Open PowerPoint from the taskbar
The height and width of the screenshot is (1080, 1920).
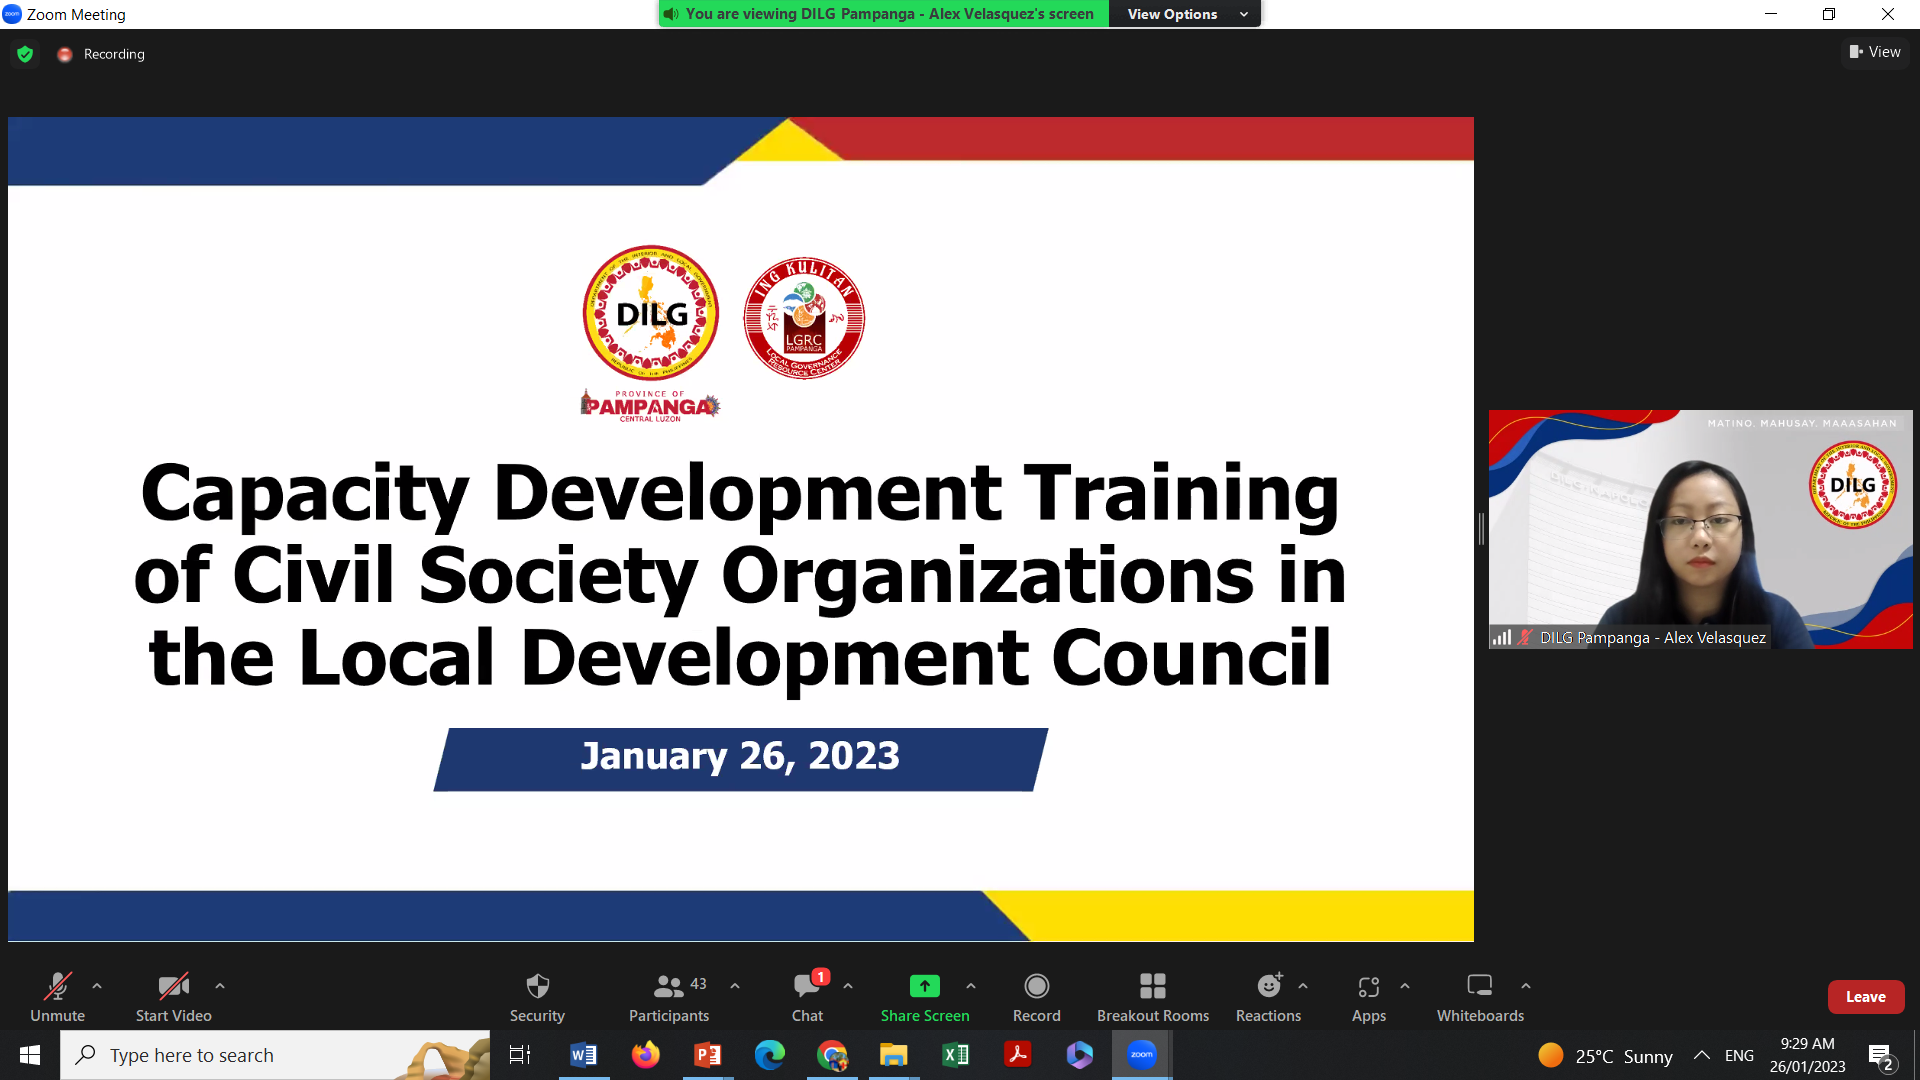(x=707, y=1055)
